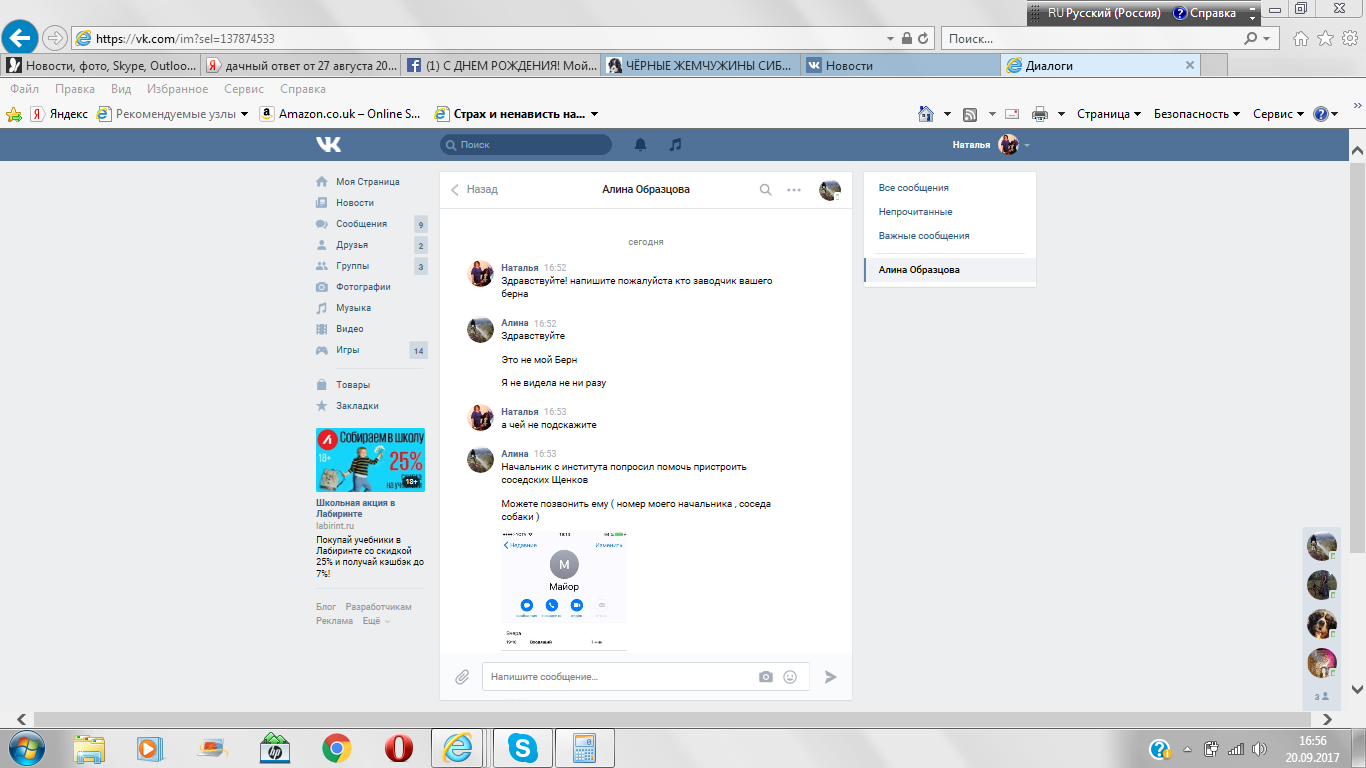Viewport: 1366px width, 768px height.
Task: Launch Skype from the Windows taskbar
Action: (x=521, y=747)
